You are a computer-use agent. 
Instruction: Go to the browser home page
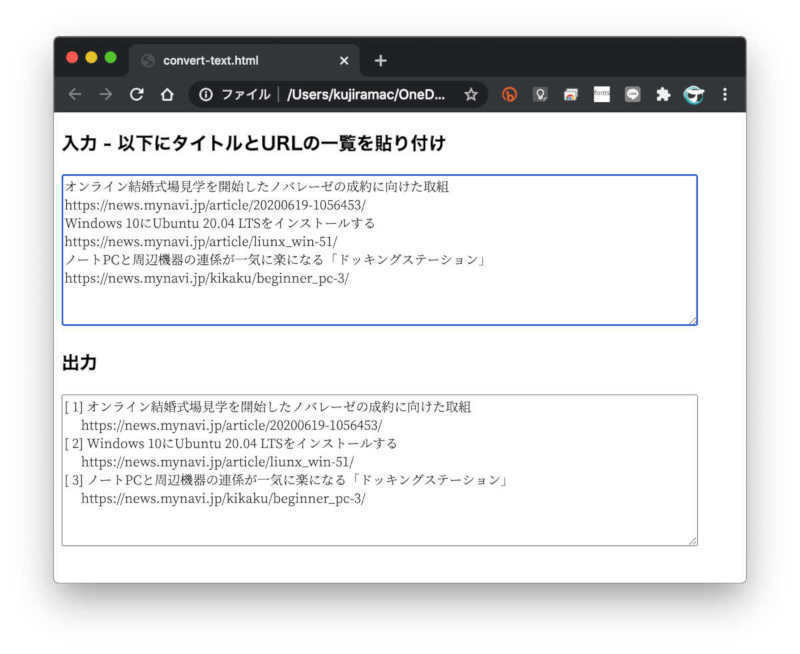pyautogui.click(x=167, y=94)
